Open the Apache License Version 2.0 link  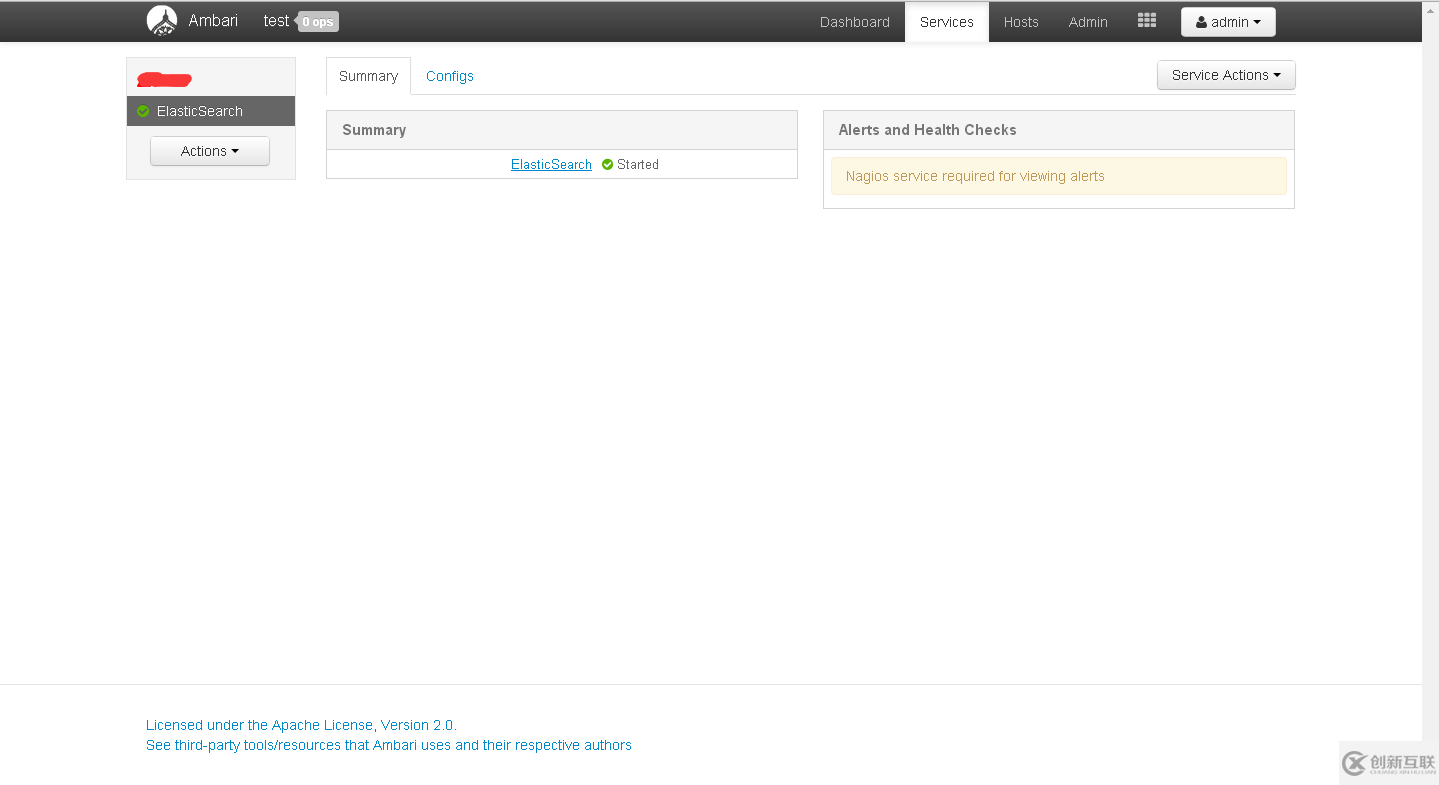point(301,725)
